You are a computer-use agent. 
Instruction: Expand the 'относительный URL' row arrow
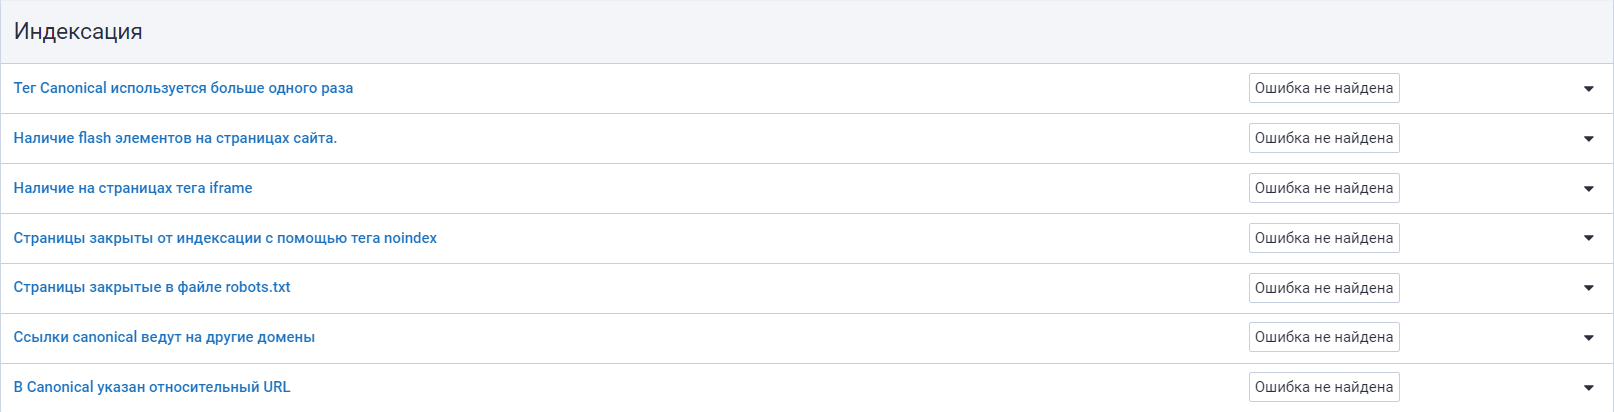[x=1588, y=388]
